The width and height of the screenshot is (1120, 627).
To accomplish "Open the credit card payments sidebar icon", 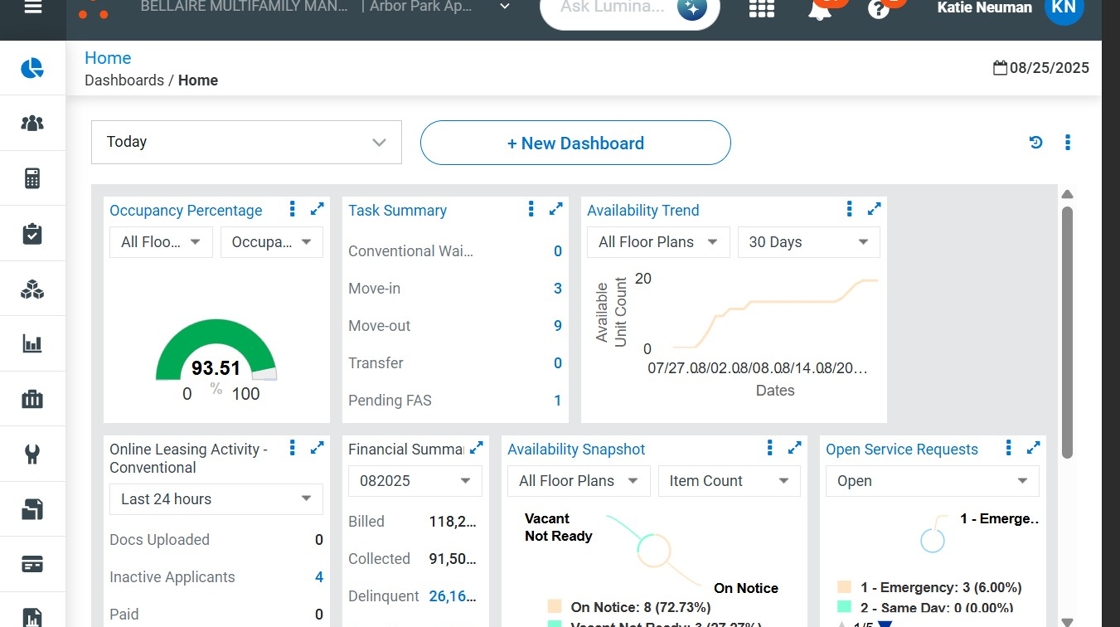I will tap(32, 564).
